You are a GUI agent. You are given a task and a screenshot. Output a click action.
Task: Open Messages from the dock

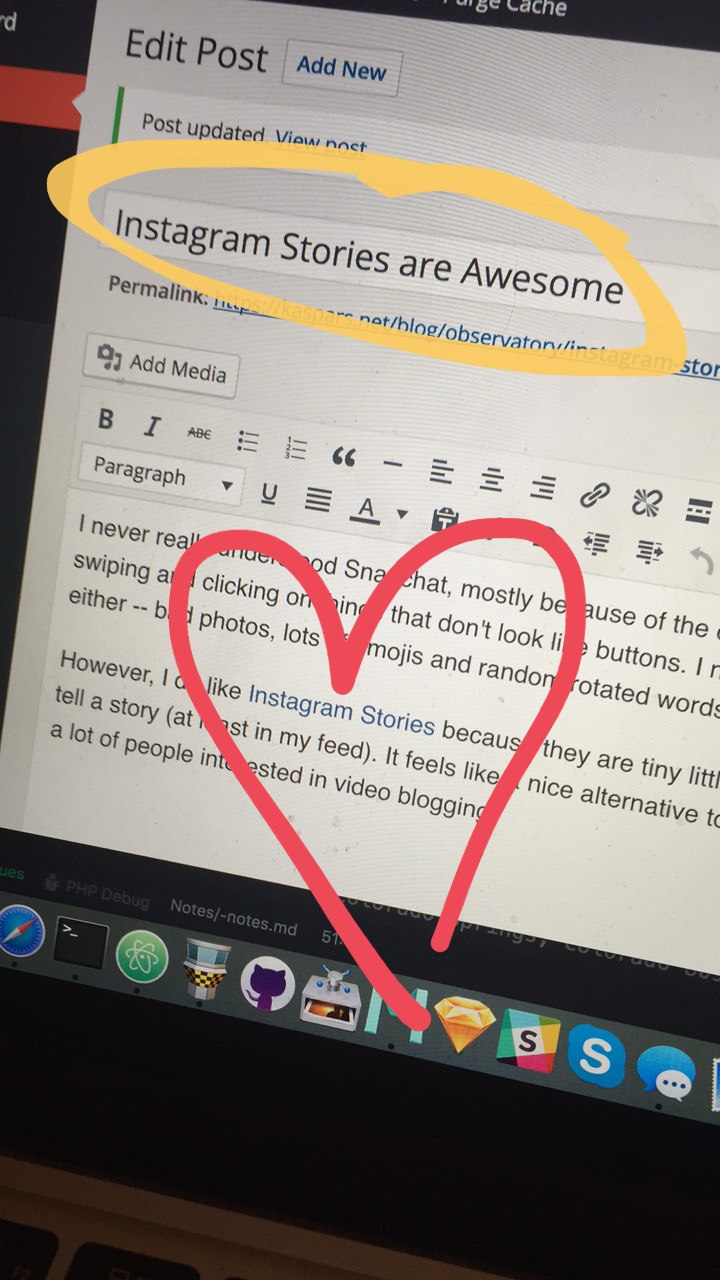coord(667,1072)
